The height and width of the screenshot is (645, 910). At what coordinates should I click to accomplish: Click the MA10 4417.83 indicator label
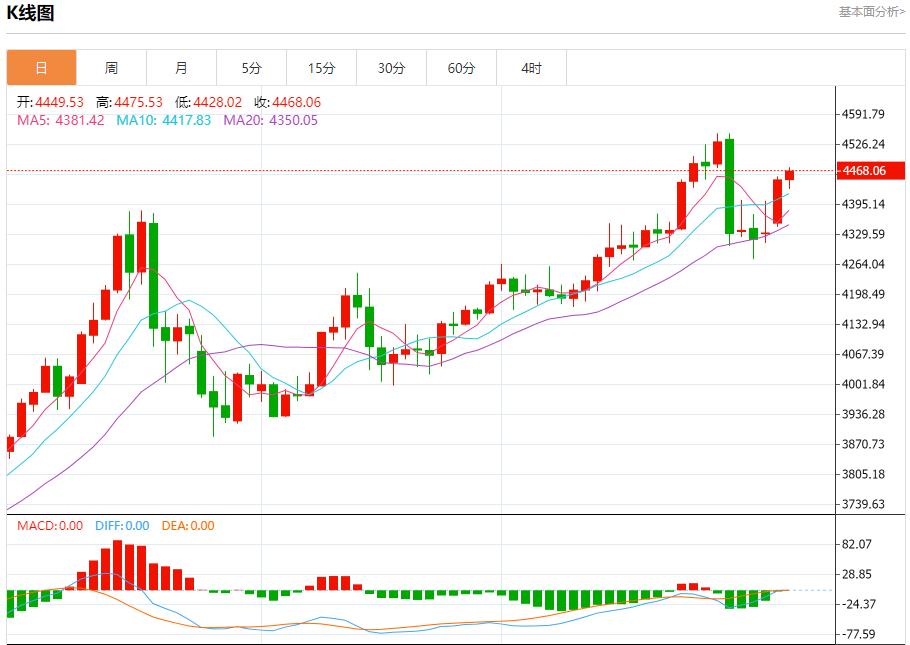point(164,120)
